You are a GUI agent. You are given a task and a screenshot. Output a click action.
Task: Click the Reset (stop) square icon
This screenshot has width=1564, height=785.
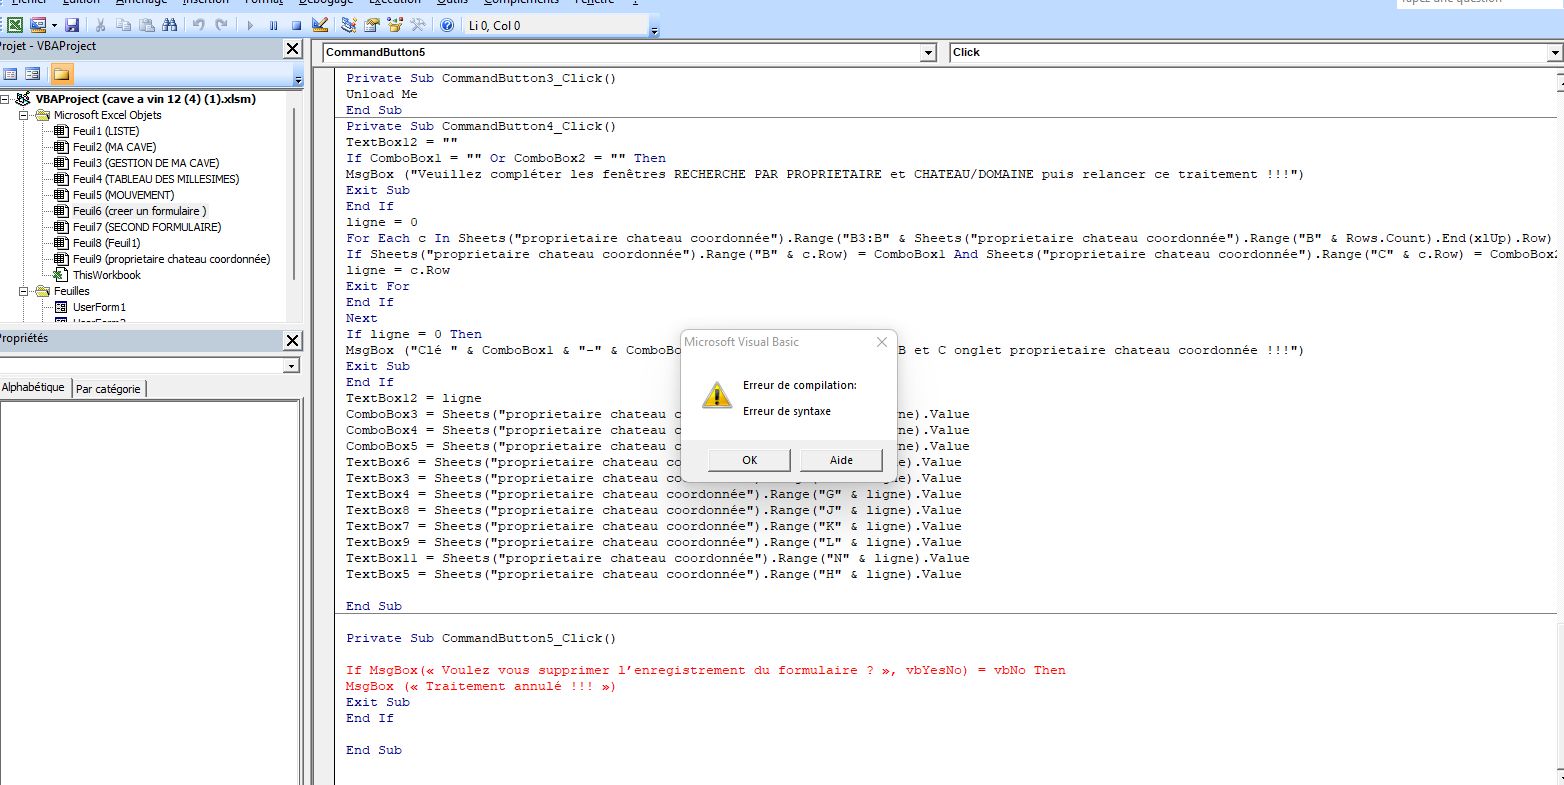tap(296, 25)
